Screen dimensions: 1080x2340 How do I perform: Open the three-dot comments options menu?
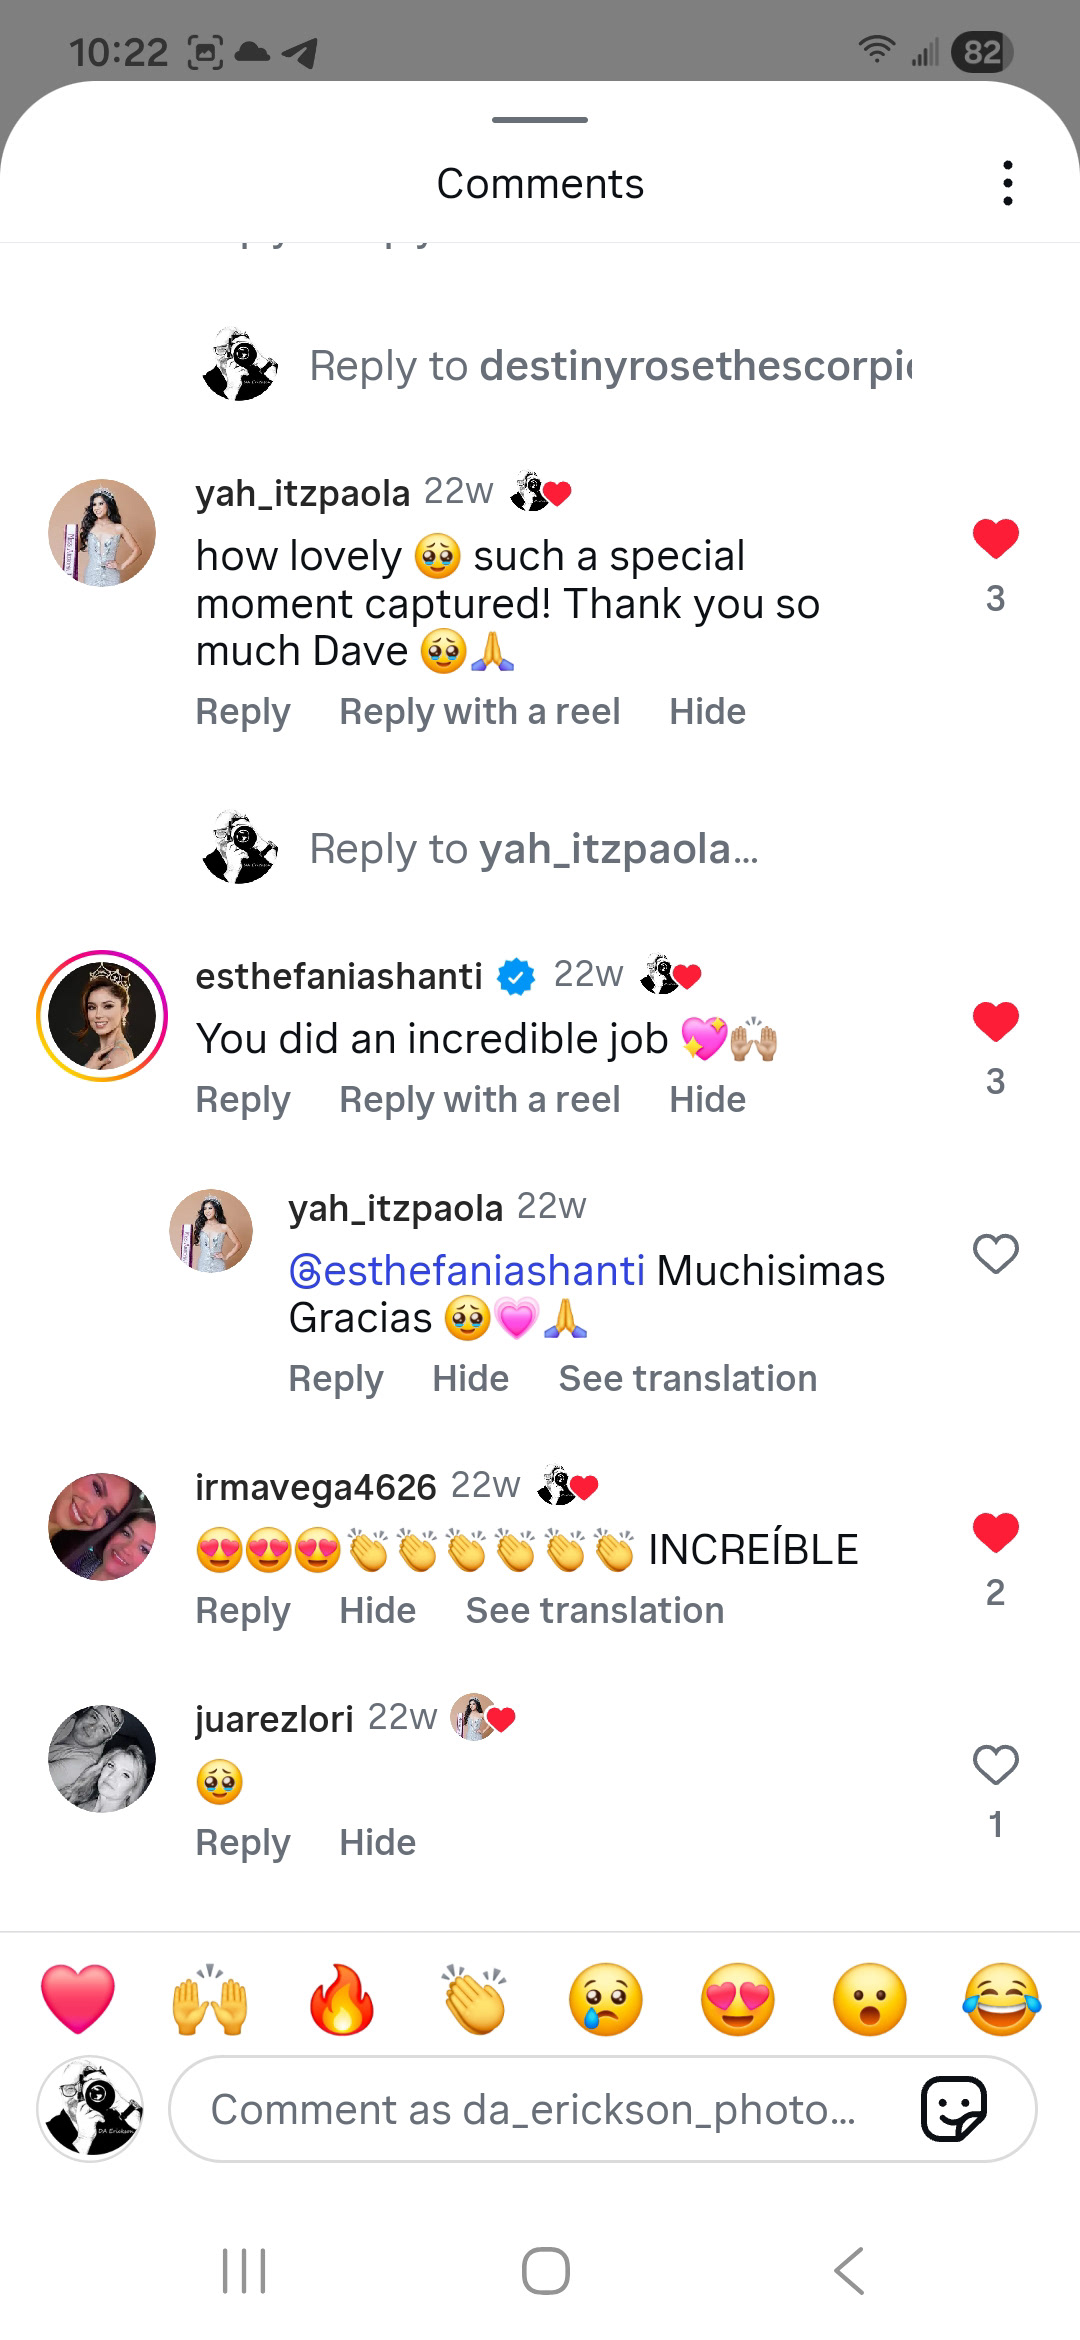pyautogui.click(x=1007, y=184)
